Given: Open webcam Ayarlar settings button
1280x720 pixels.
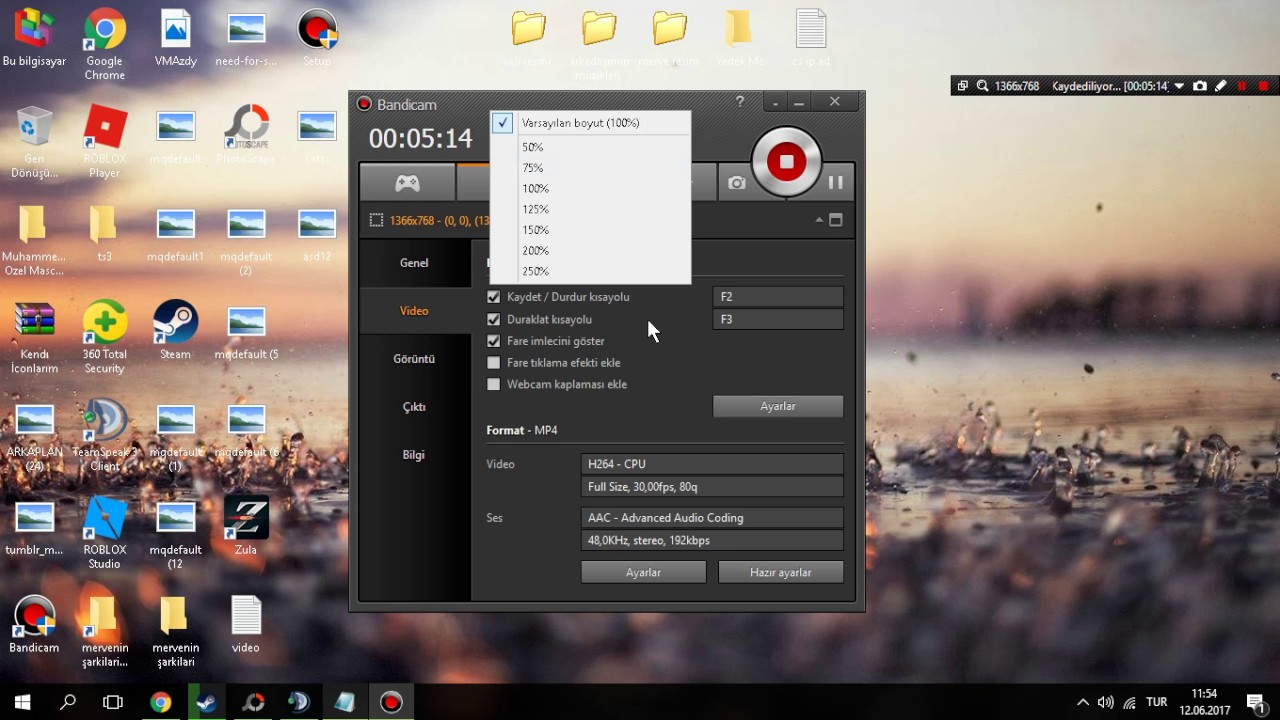Looking at the screenshot, I should 777,406.
